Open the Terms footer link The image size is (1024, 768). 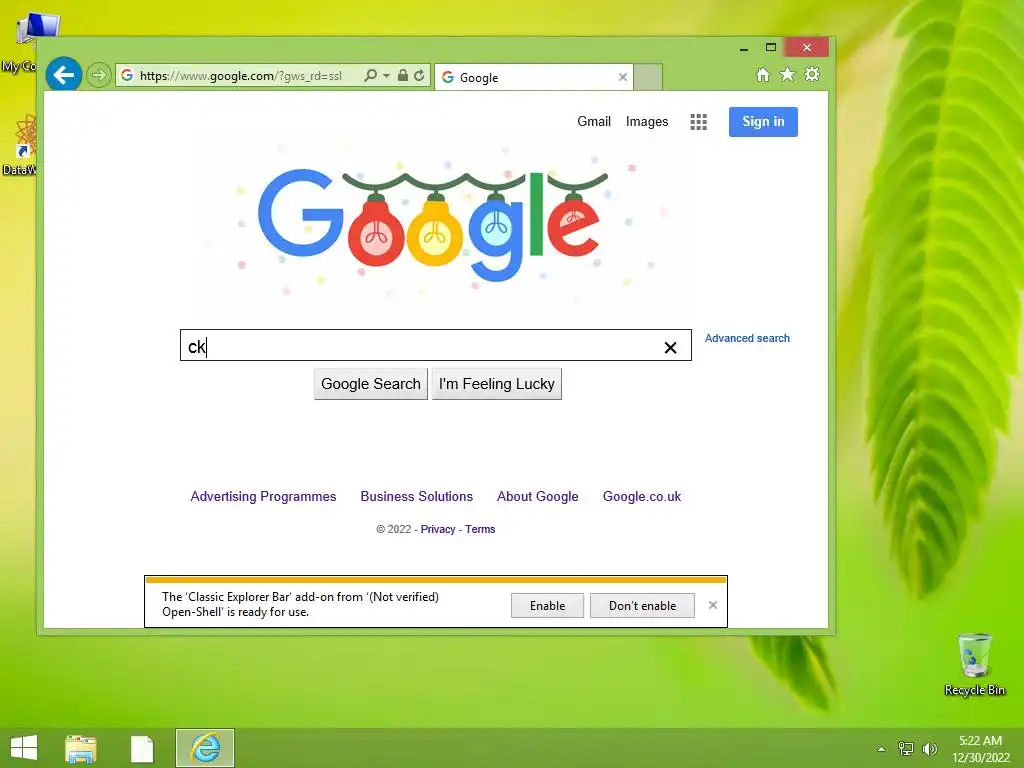(480, 530)
